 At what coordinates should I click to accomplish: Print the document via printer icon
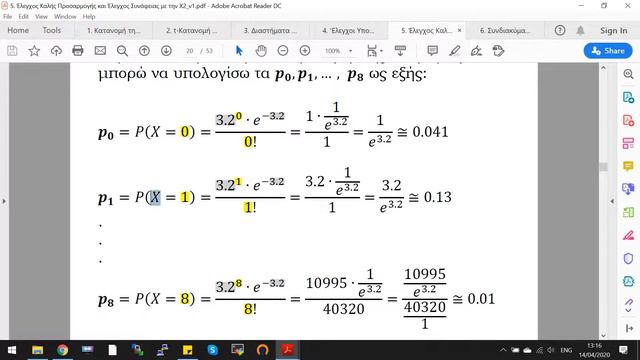pyautogui.click(x=78, y=51)
